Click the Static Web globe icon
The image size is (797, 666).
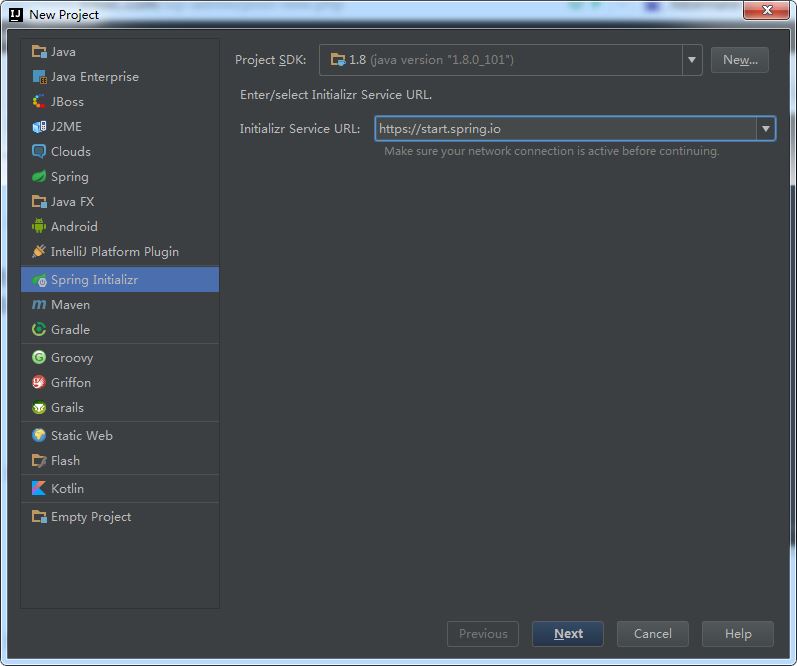pos(39,435)
